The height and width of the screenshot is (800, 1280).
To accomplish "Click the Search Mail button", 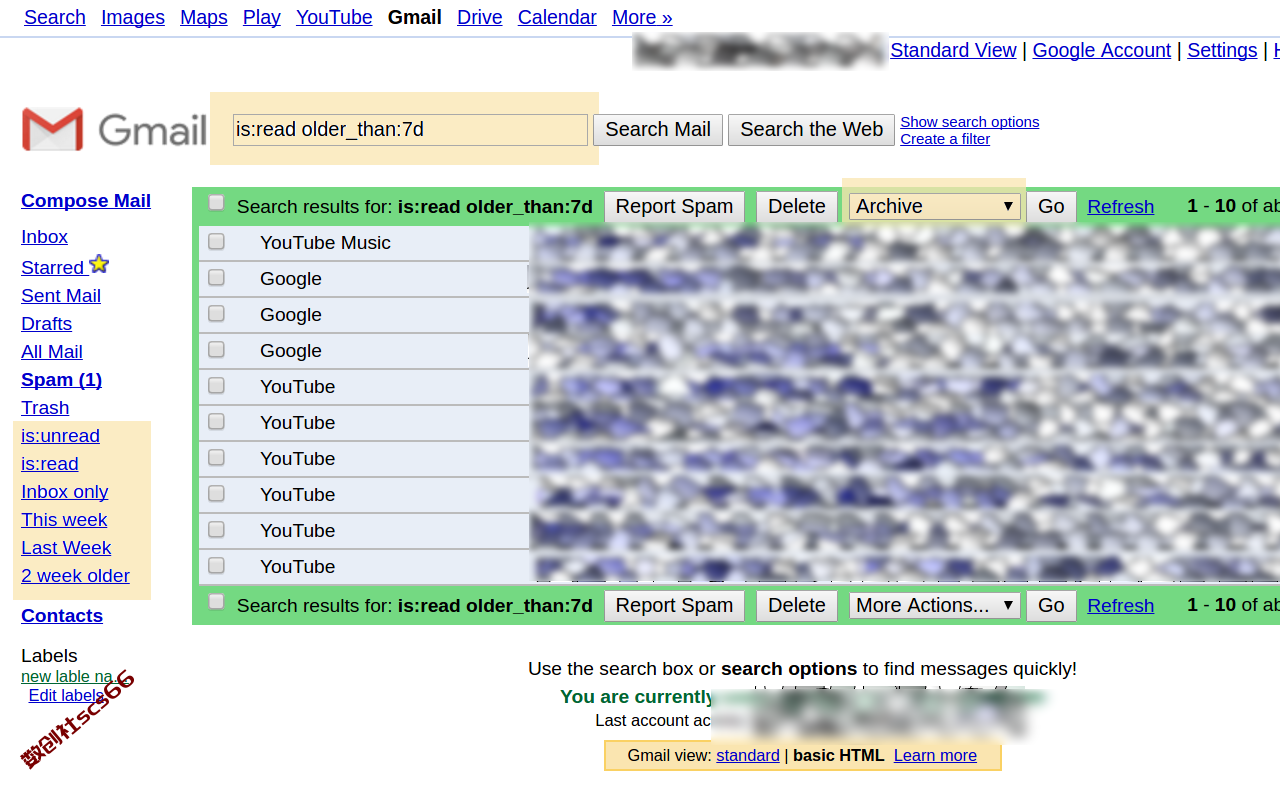I will [658, 129].
